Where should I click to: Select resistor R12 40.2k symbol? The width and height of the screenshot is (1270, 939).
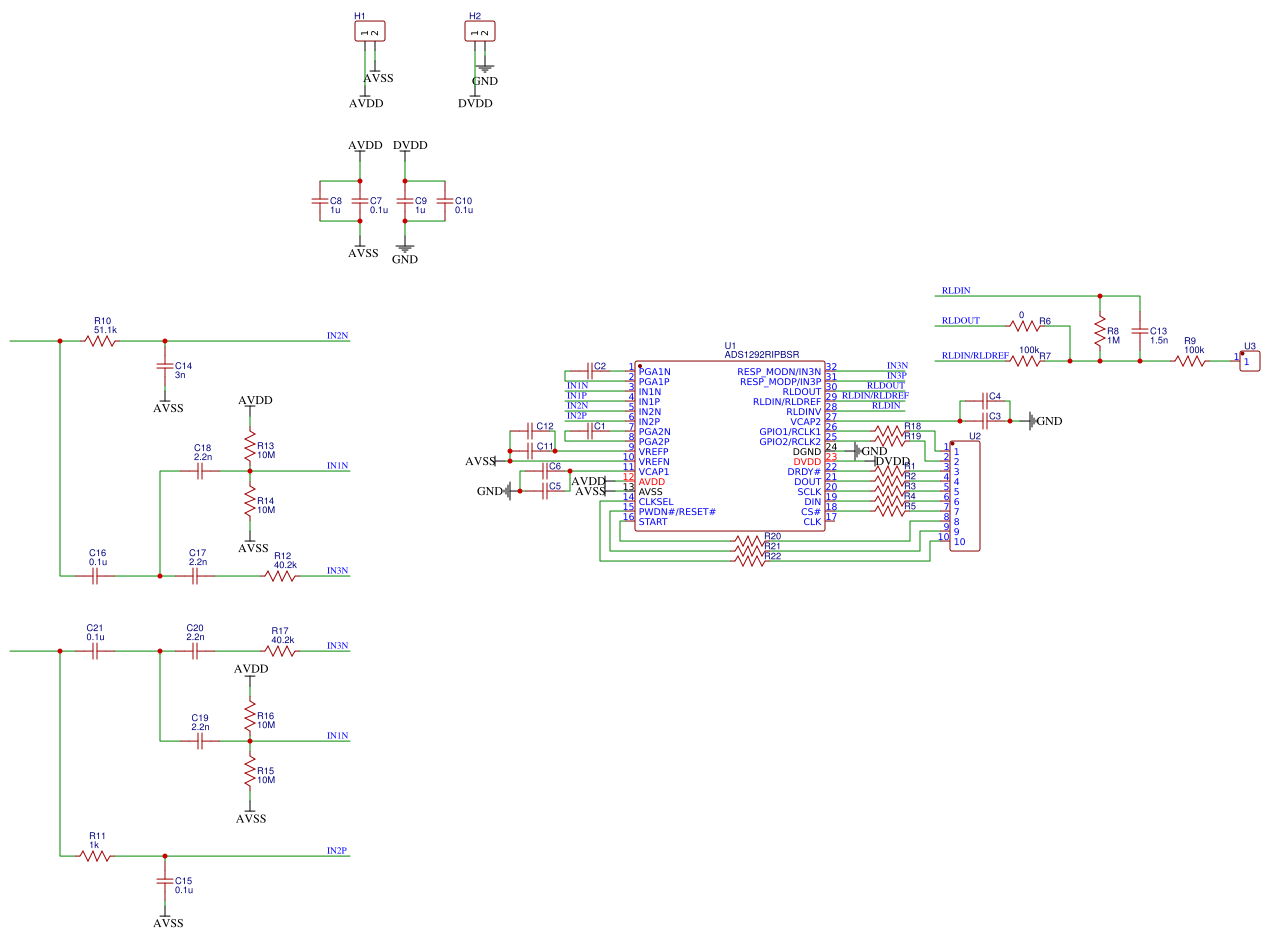281,576
